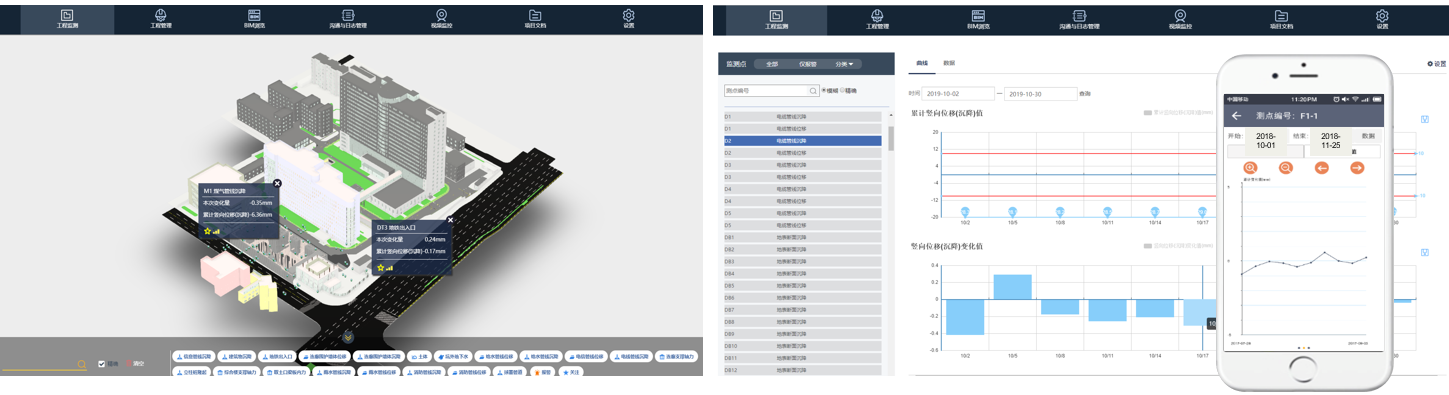This screenshot has height=395, width=1449.
Task: Select the 全部 filter tab
Action: pos(772,64)
